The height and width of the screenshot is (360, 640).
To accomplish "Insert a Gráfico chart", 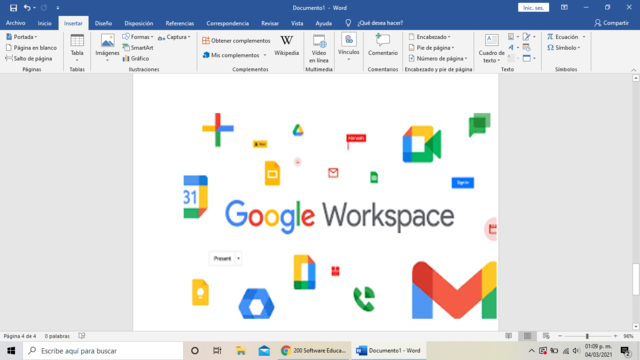I will [136, 58].
